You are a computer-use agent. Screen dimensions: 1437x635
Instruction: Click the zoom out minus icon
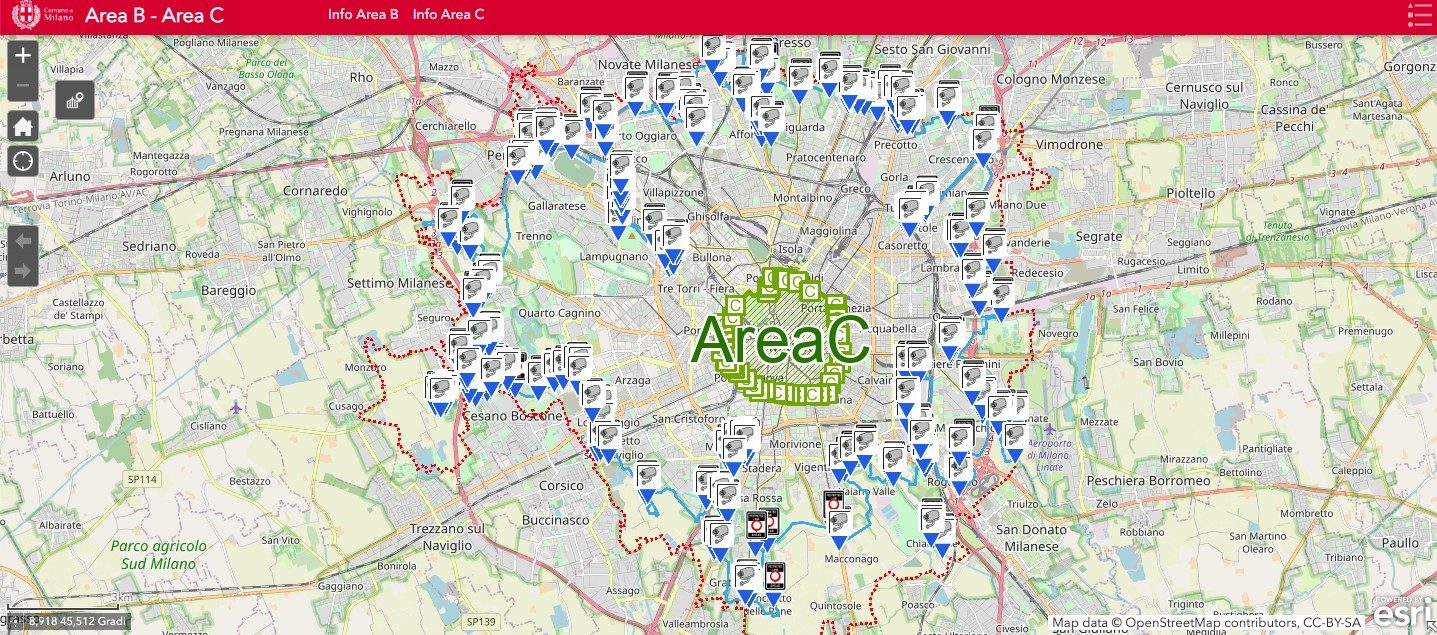22,85
